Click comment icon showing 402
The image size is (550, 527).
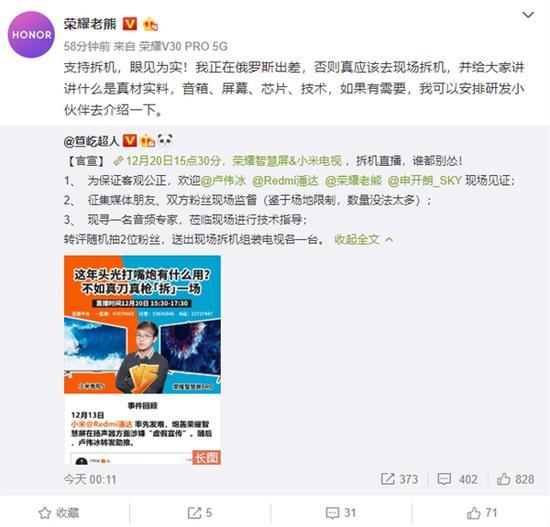point(457,479)
